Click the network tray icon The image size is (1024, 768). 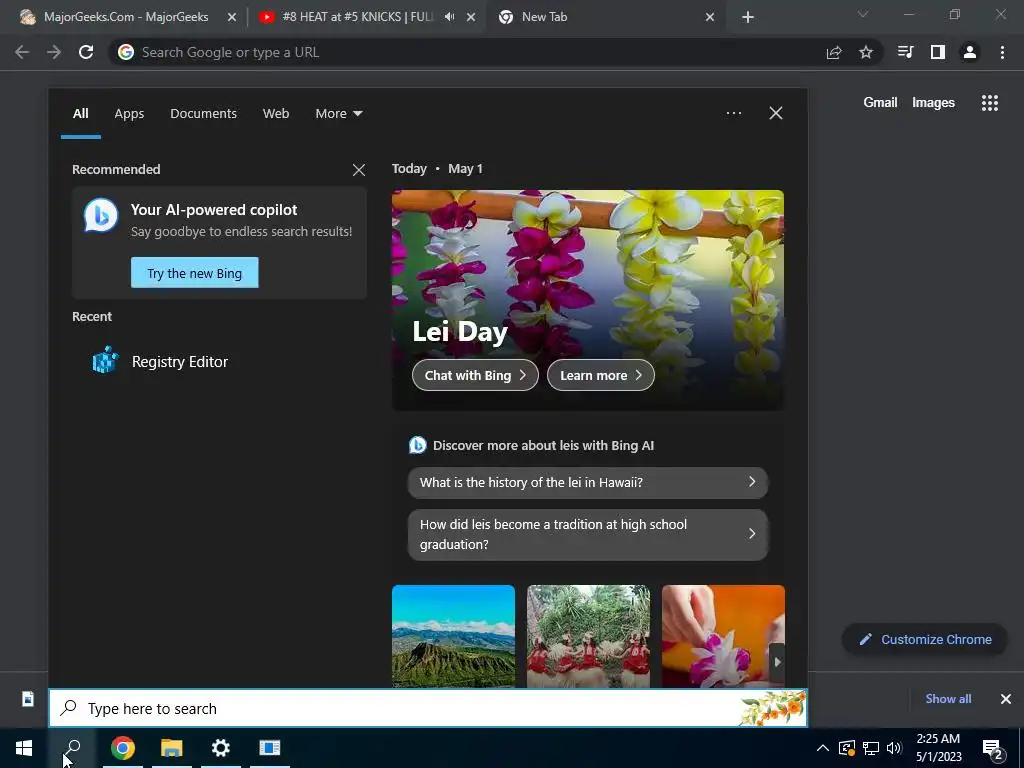pyautogui.click(x=871, y=748)
